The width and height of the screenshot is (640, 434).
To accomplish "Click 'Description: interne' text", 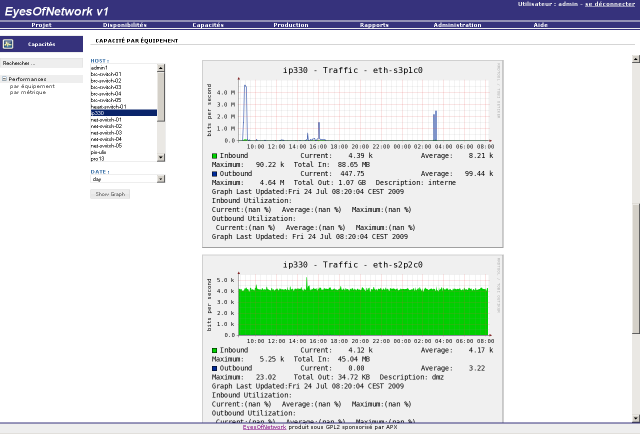I will pyautogui.click(x=416, y=183).
